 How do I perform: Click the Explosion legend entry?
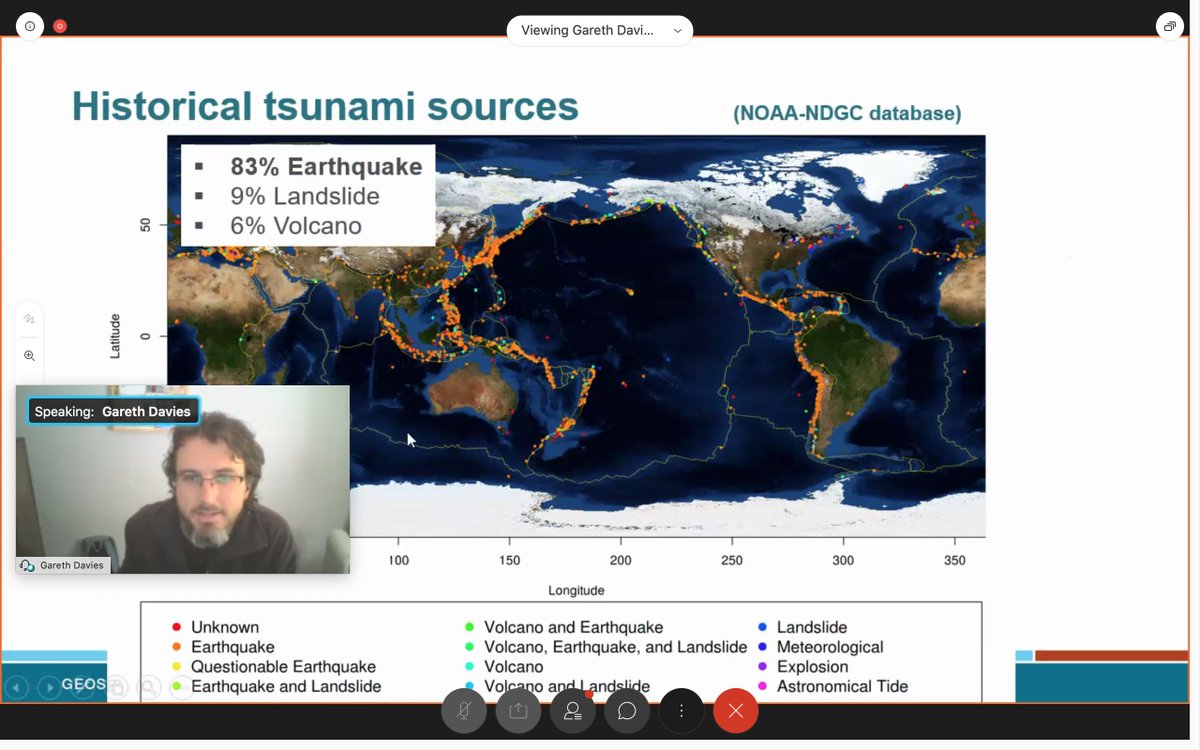[x=802, y=666]
